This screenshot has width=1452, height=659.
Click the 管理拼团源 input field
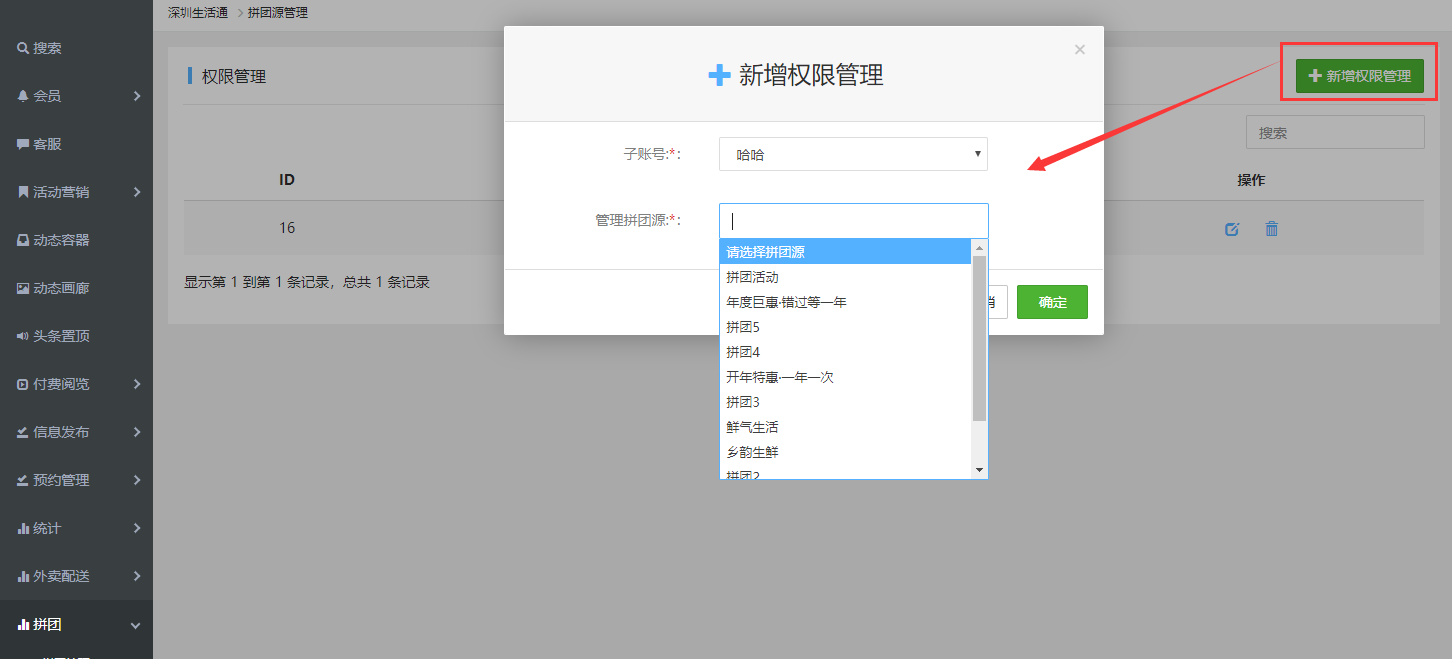click(853, 221)
